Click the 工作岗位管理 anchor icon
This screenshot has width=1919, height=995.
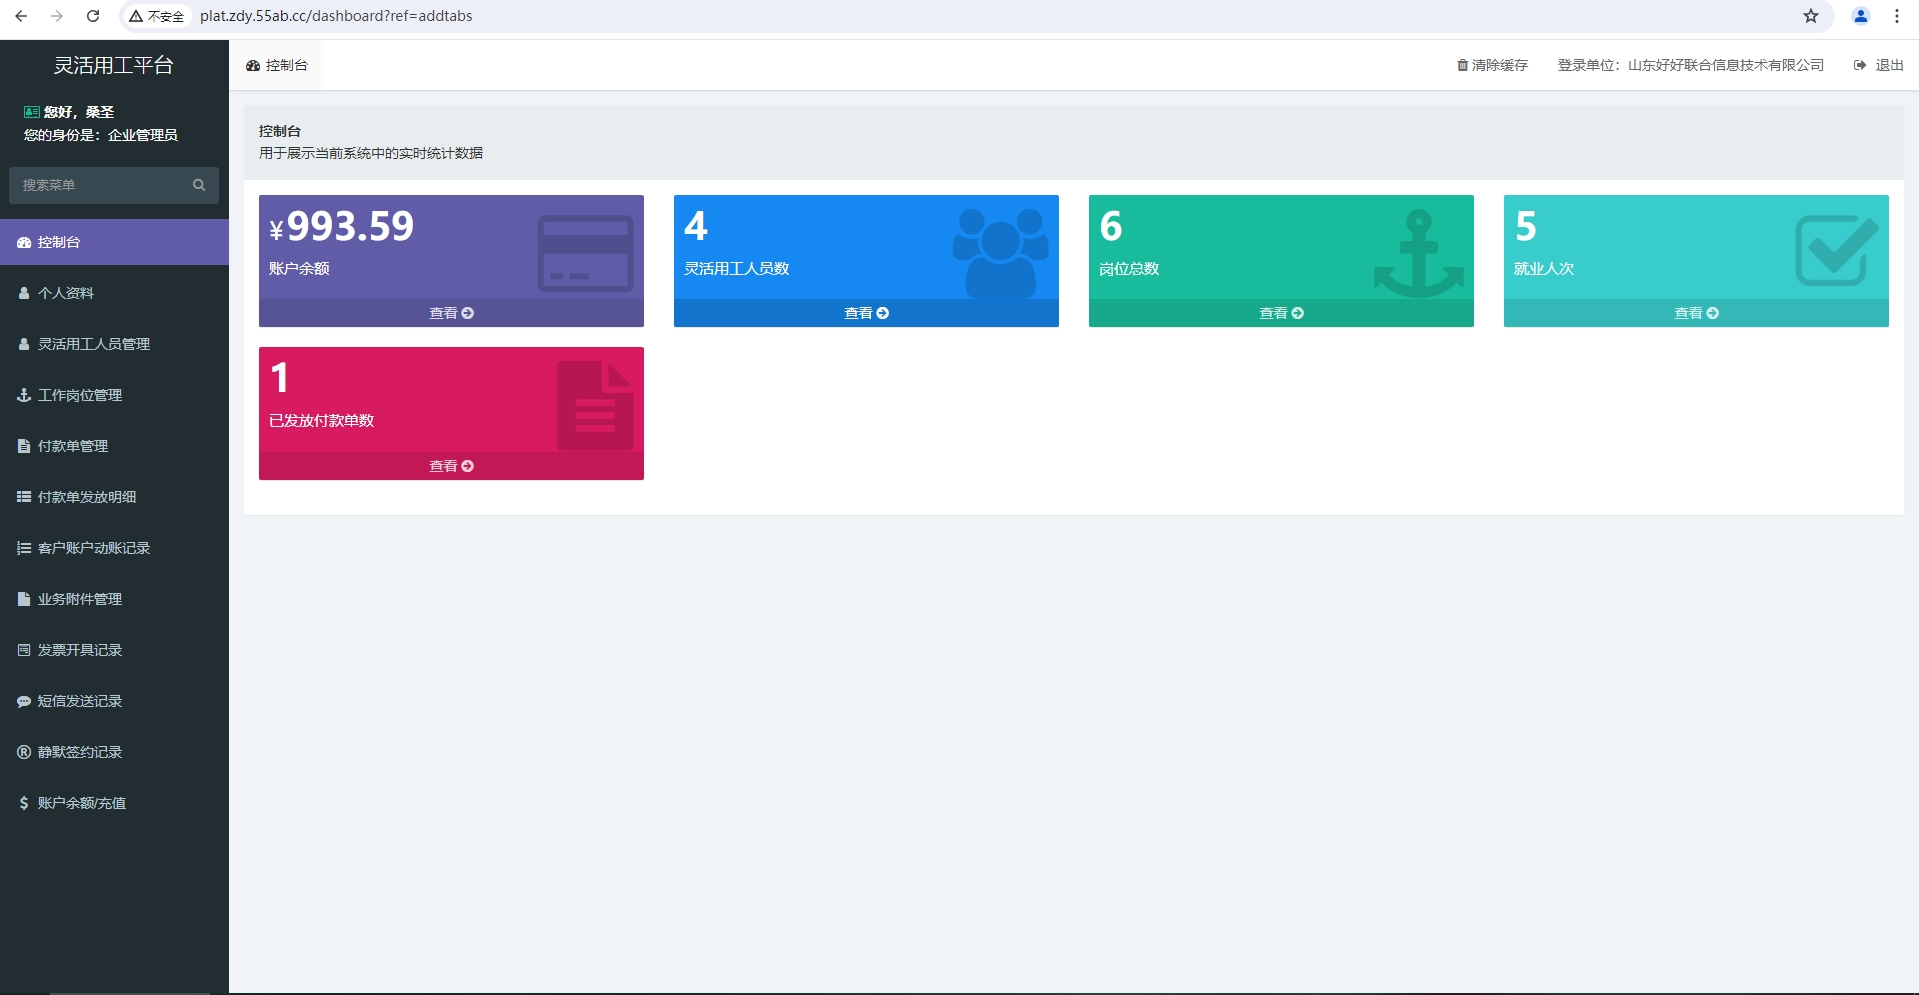(24, 395)
